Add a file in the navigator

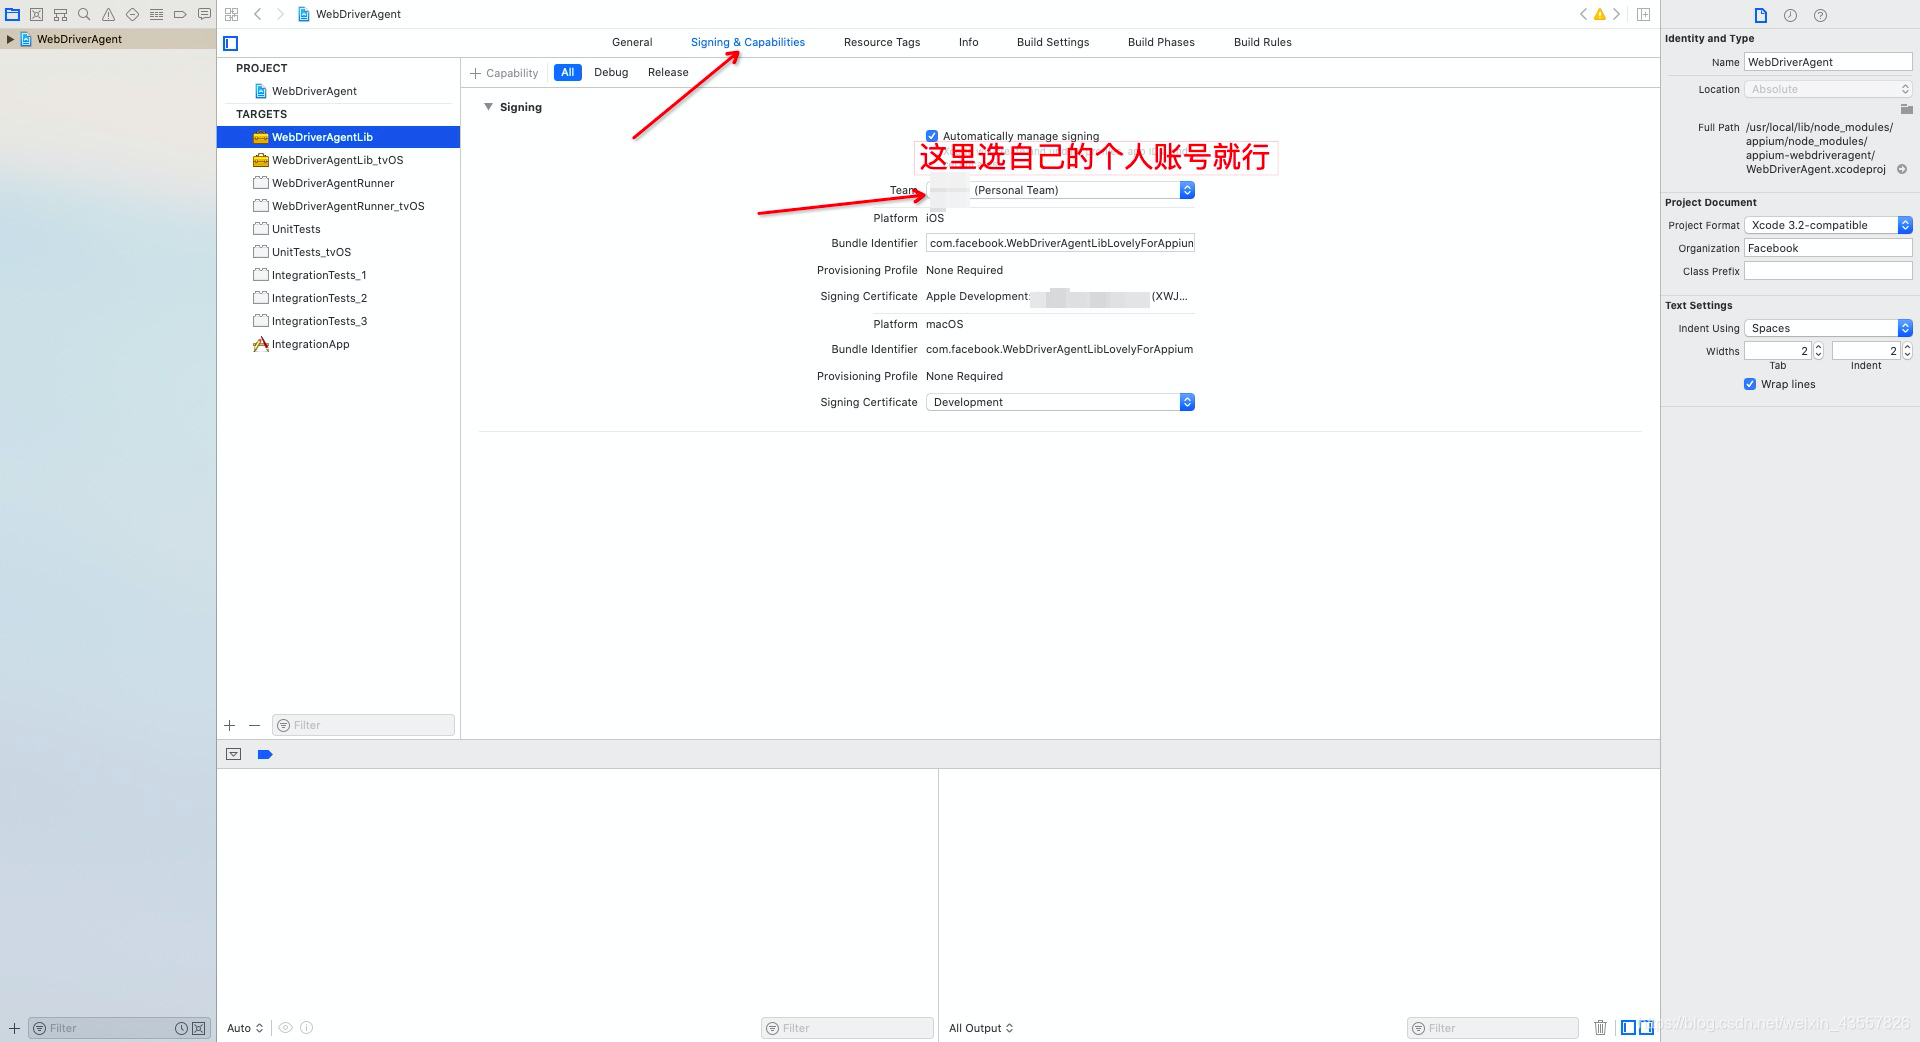click(x=14, y=1028)
